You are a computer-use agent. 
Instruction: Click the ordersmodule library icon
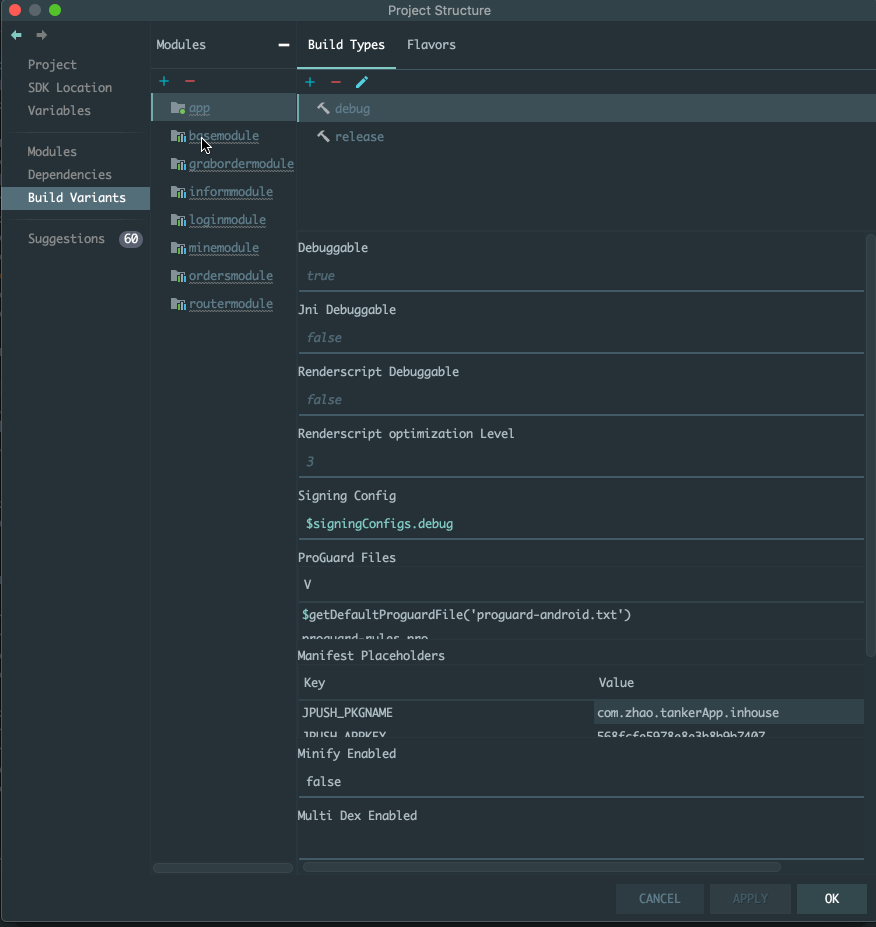(178, 275)
